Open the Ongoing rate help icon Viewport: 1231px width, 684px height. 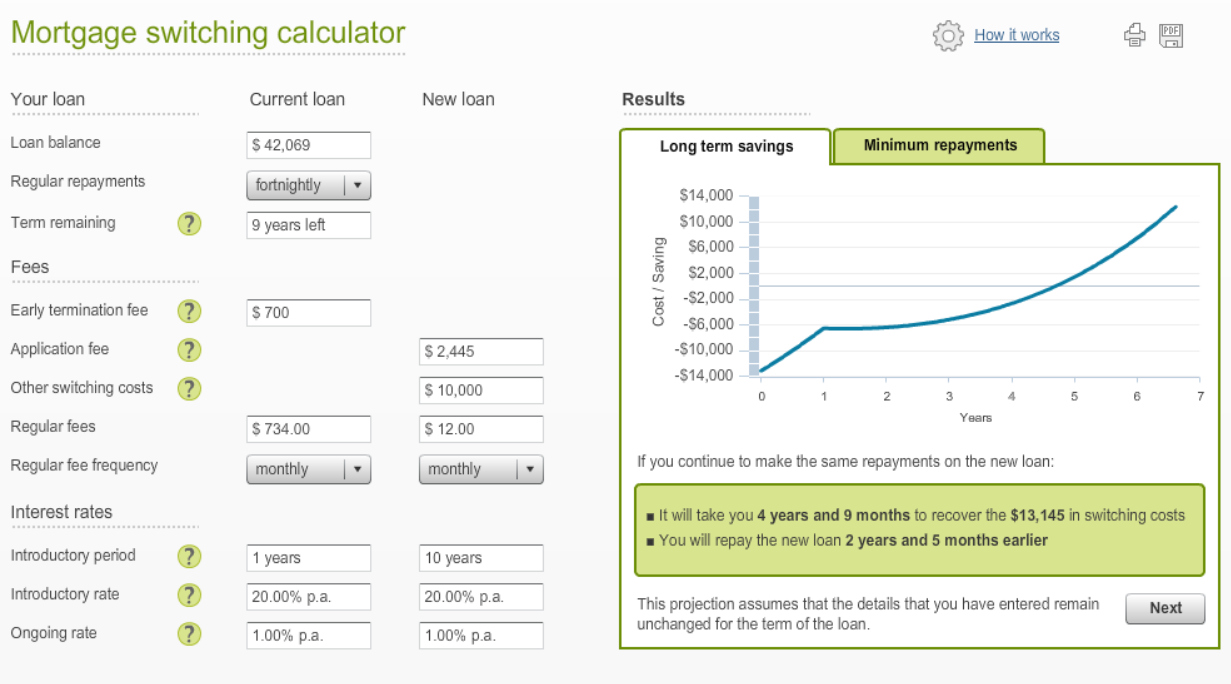(x=189, y=633)
